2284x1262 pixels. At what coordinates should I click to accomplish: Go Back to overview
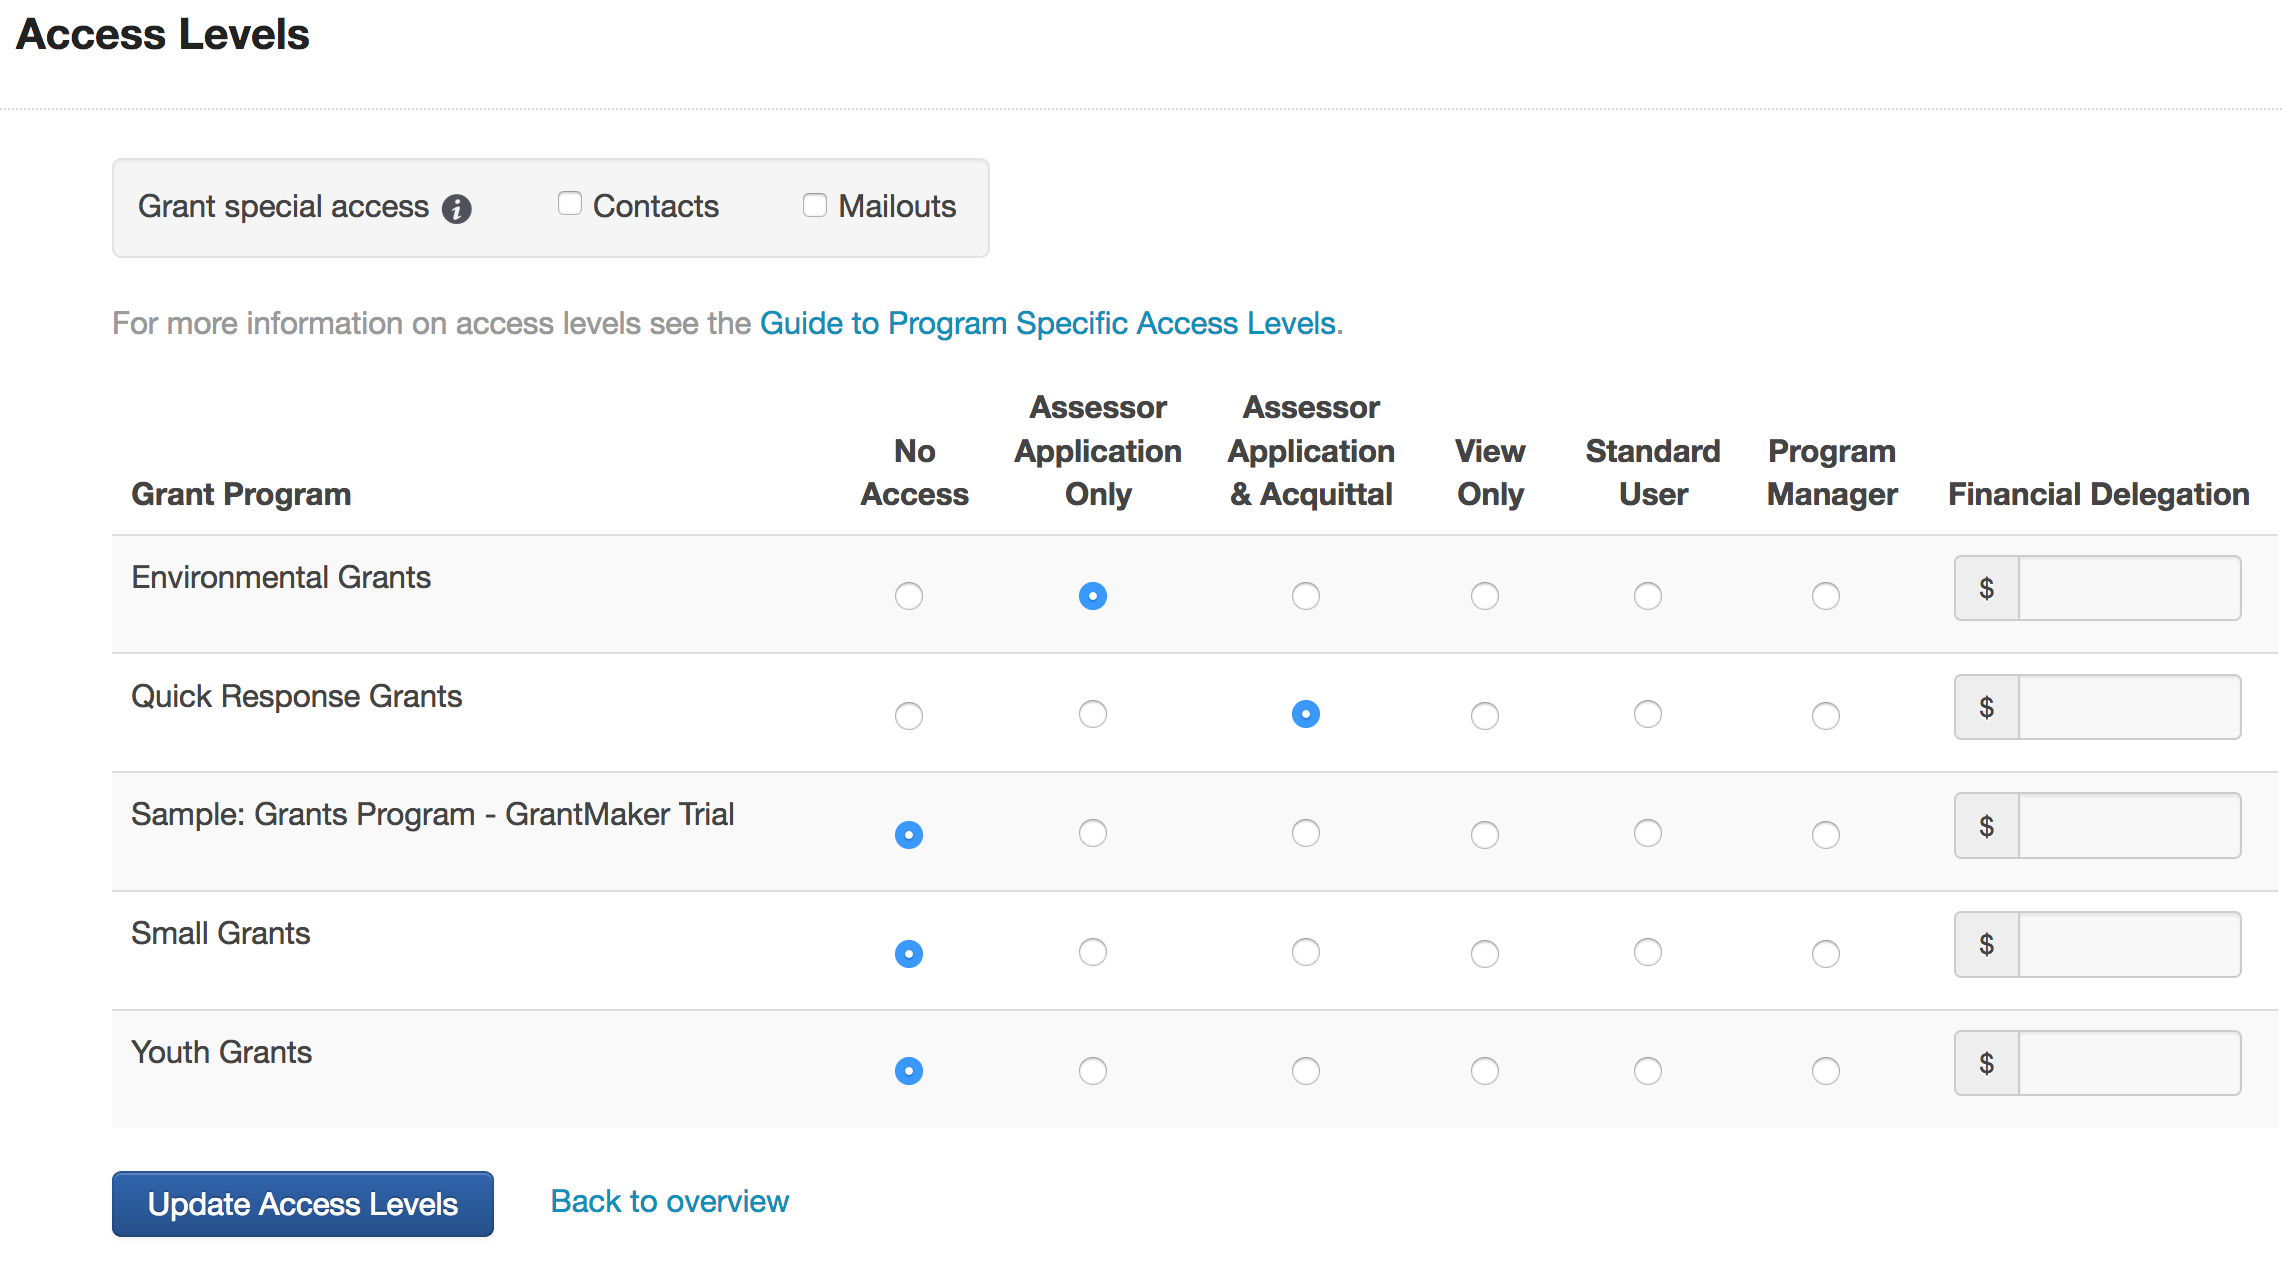point(669,1201)
